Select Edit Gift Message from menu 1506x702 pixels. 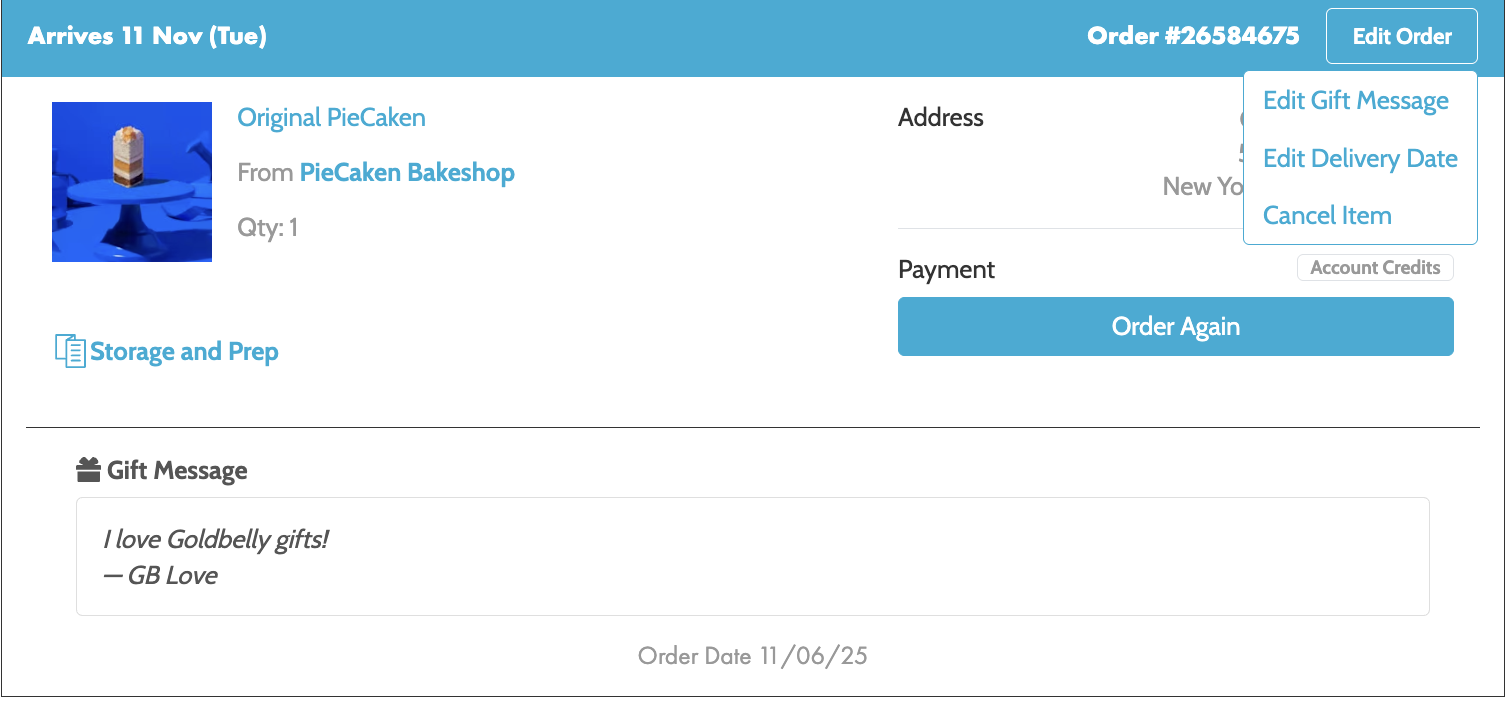point(1355,101)
